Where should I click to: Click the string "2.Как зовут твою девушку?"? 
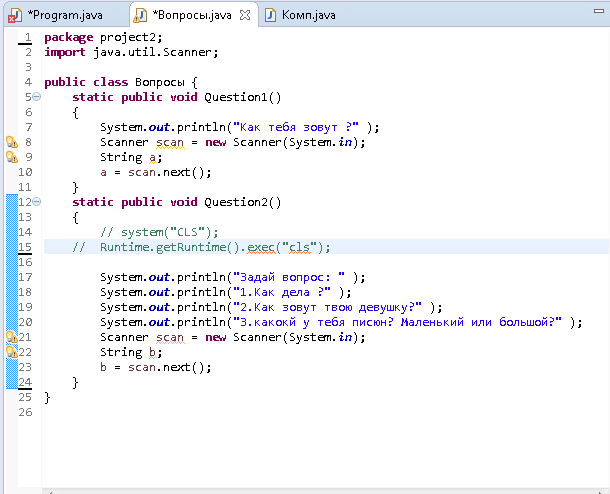tap(327, 307)
